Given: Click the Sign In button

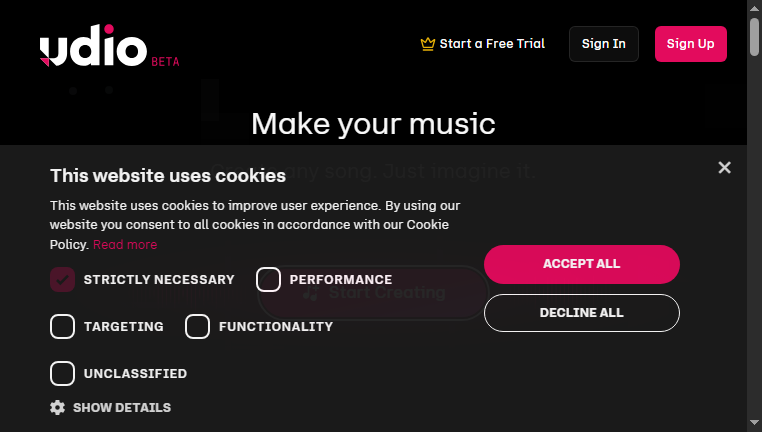Looking at the screenshot, I should click(604, 44).
